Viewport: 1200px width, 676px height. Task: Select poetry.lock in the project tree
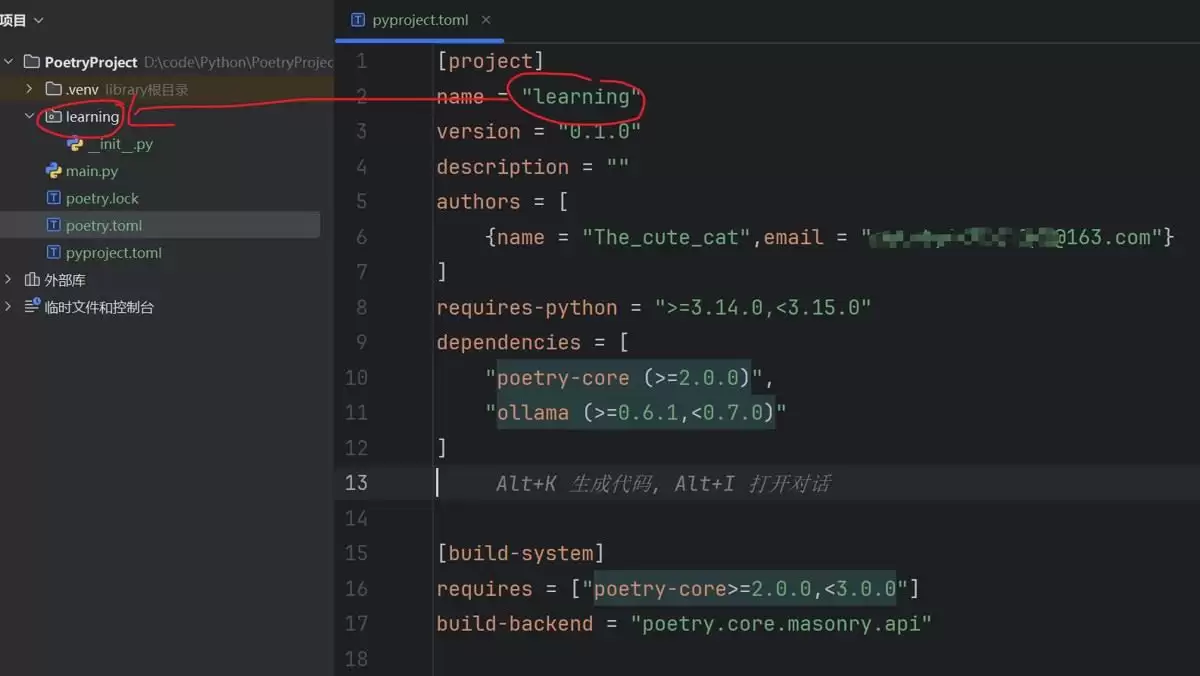[102, 198]
